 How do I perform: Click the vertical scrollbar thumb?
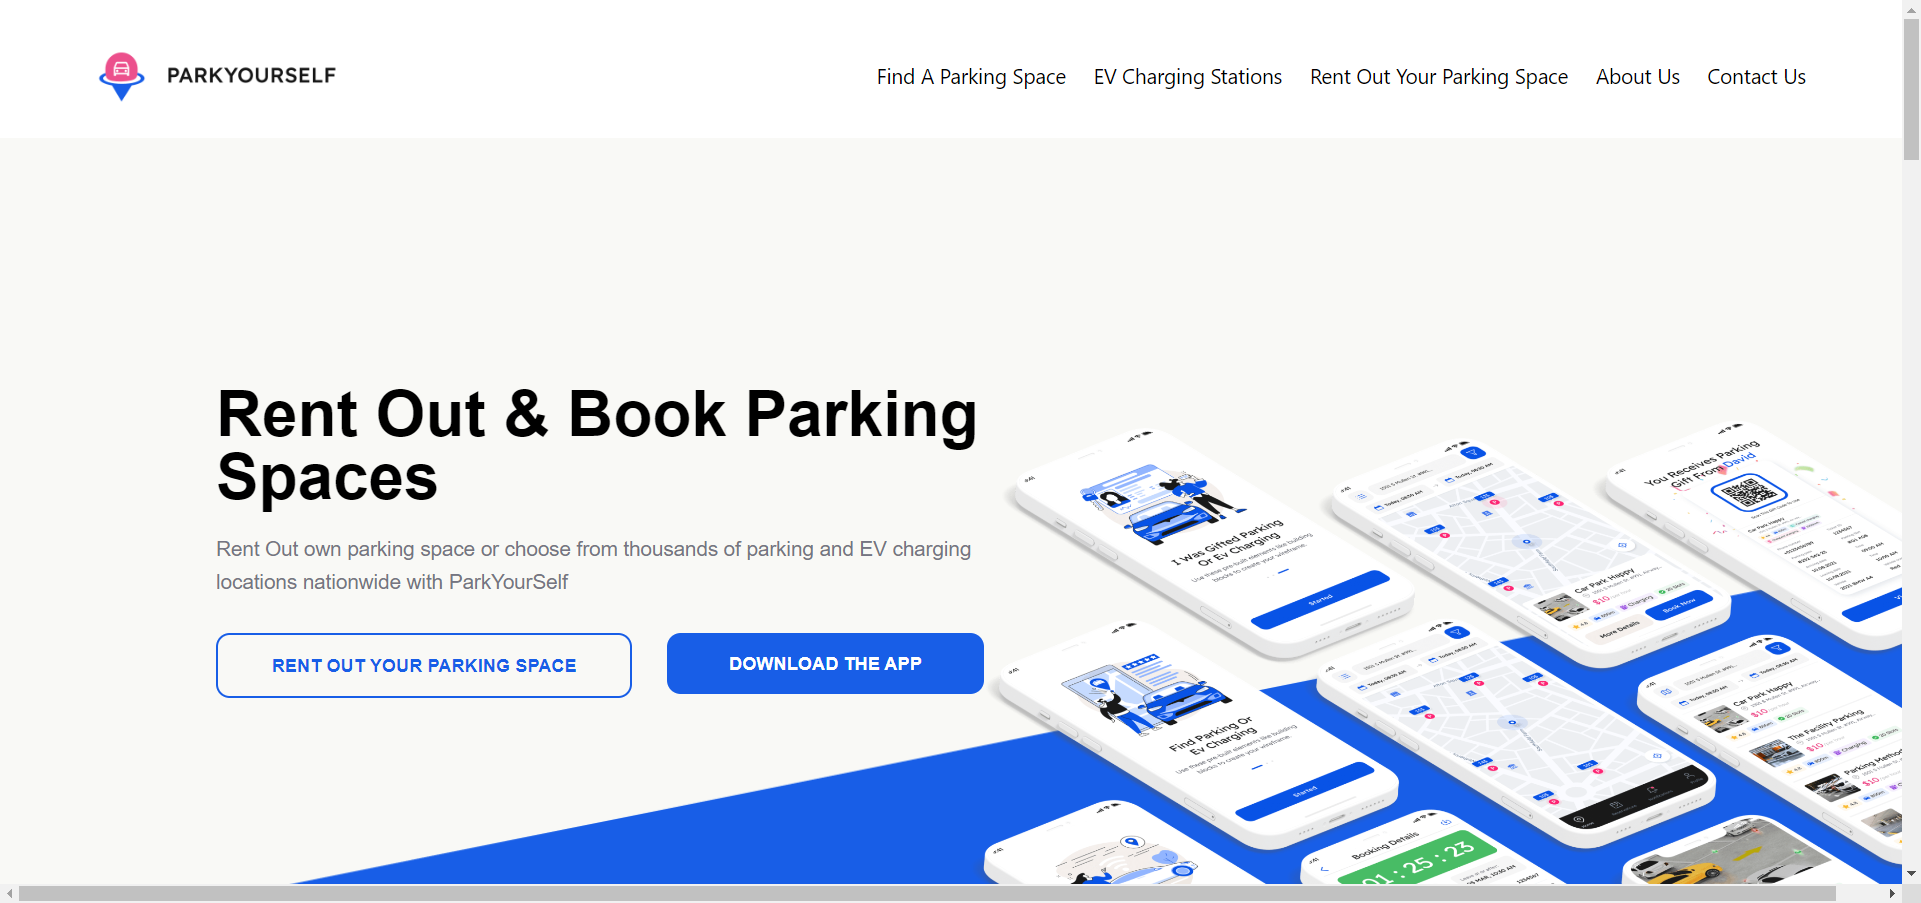(1911, 89)
